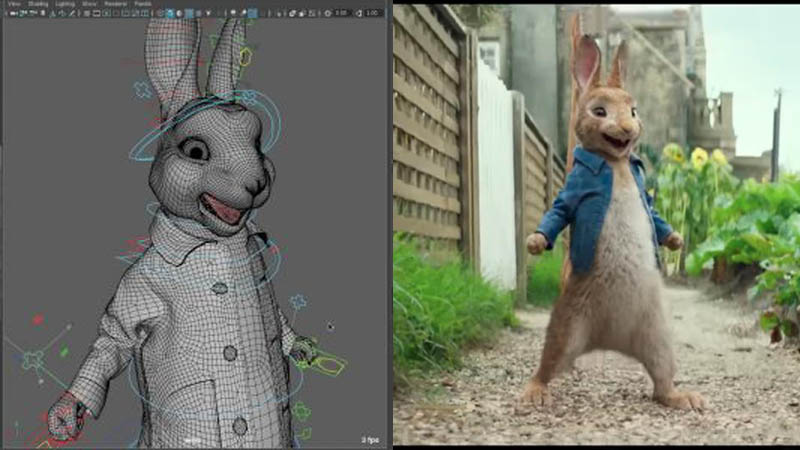800x450 pixels.
Task: Click the Select Camera icon
Action: pyautogui.click(x=13, y=13)
